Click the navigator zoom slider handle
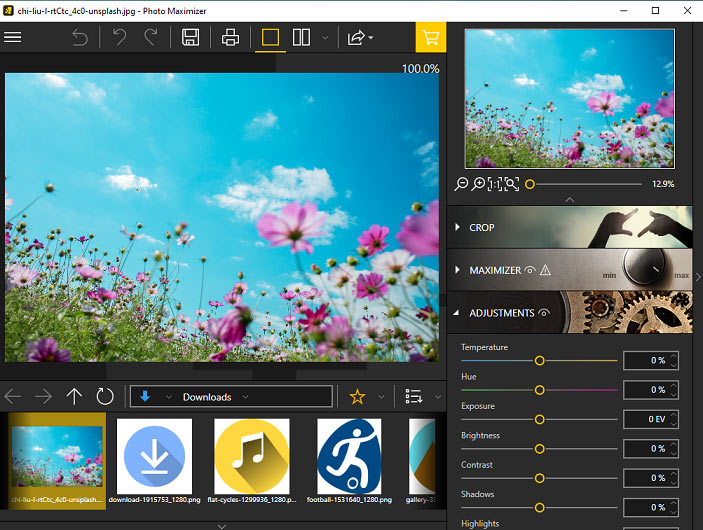The height and width of the screenshot is (530, 703). (530, 184)
